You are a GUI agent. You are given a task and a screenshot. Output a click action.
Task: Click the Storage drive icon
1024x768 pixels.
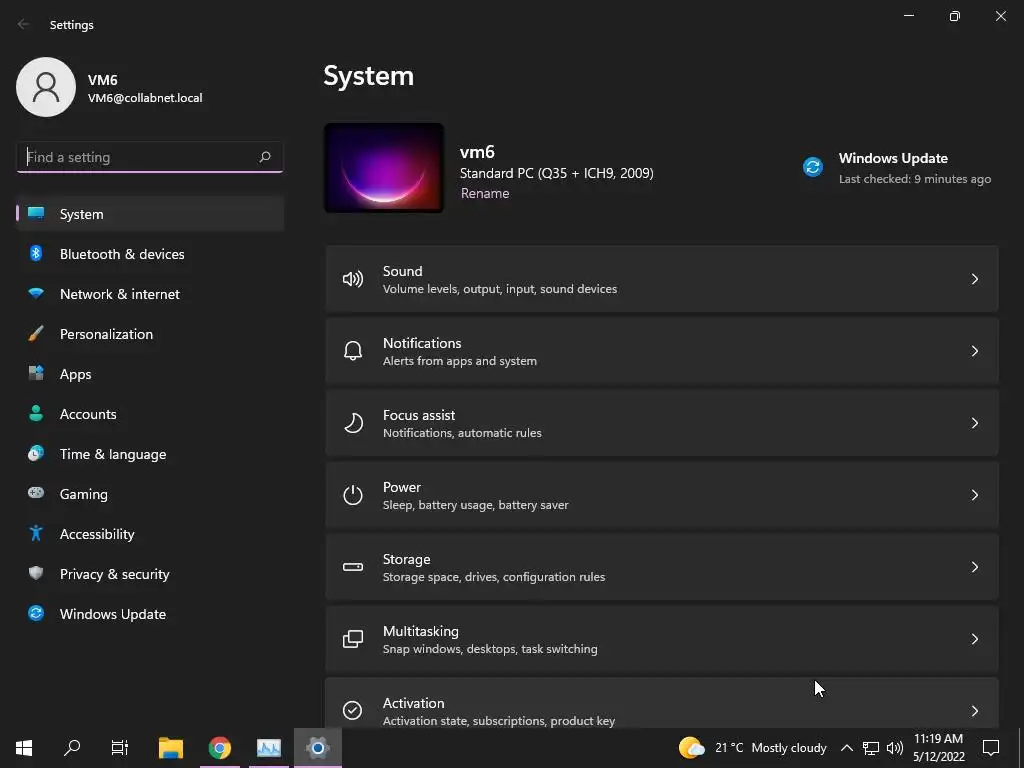pyautogui.click(x=353, y=567)
